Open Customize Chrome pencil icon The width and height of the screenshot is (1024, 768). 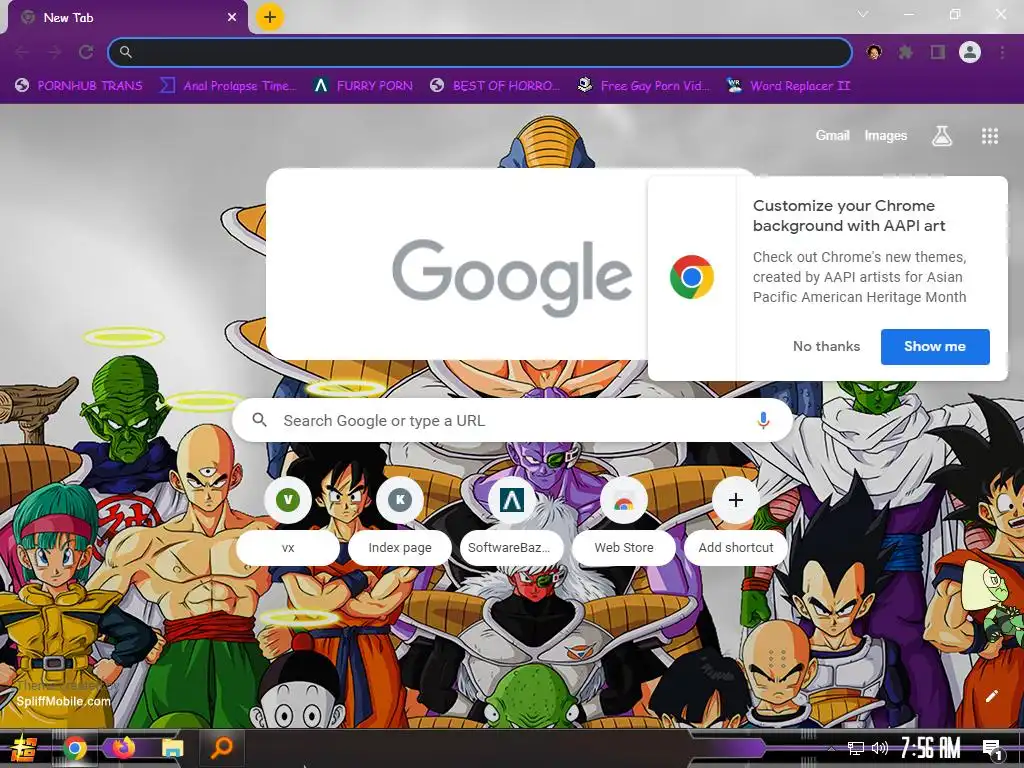(x=991, y=696)
